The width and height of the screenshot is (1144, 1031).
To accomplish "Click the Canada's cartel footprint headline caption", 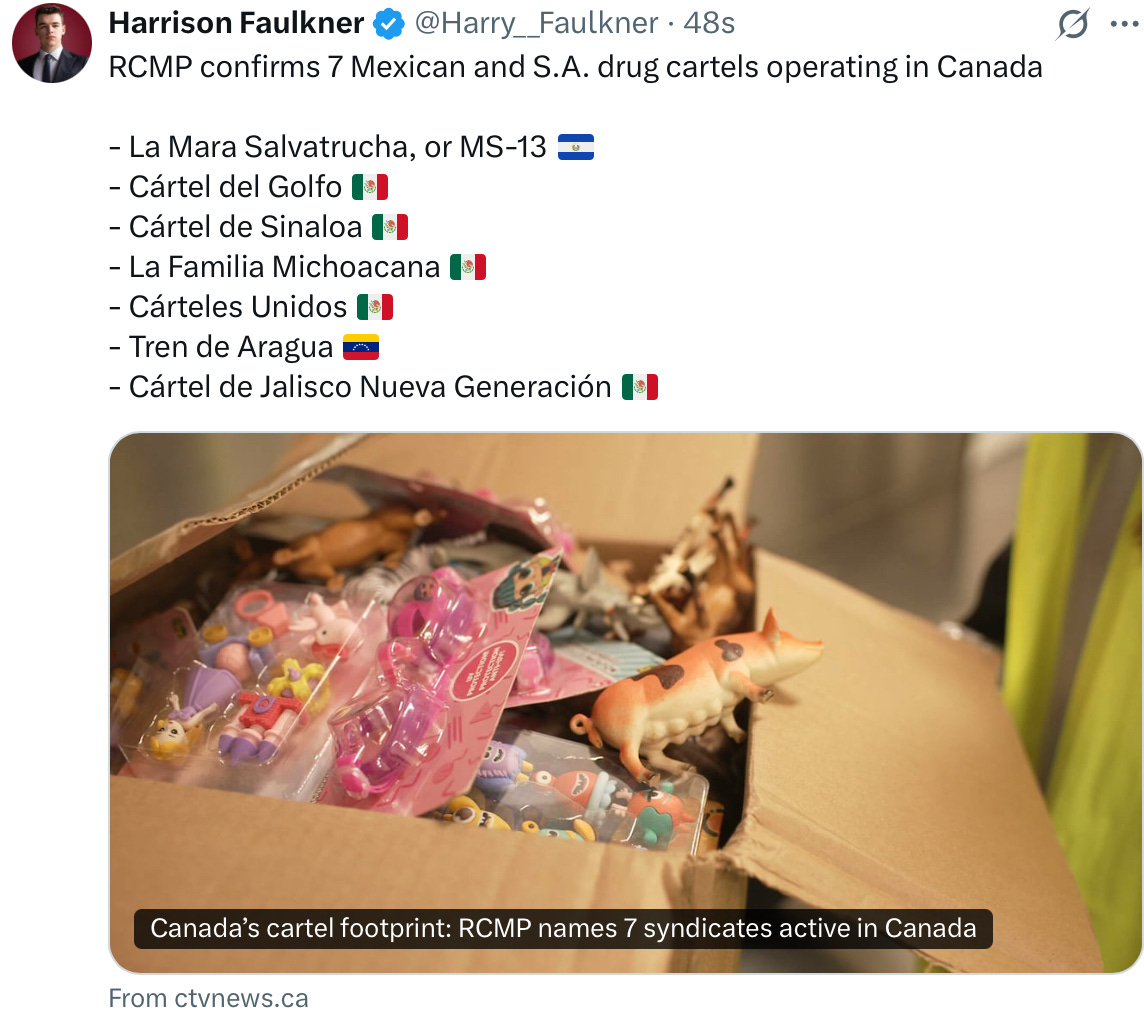I will pyautogui.click(x=563, y=928).
